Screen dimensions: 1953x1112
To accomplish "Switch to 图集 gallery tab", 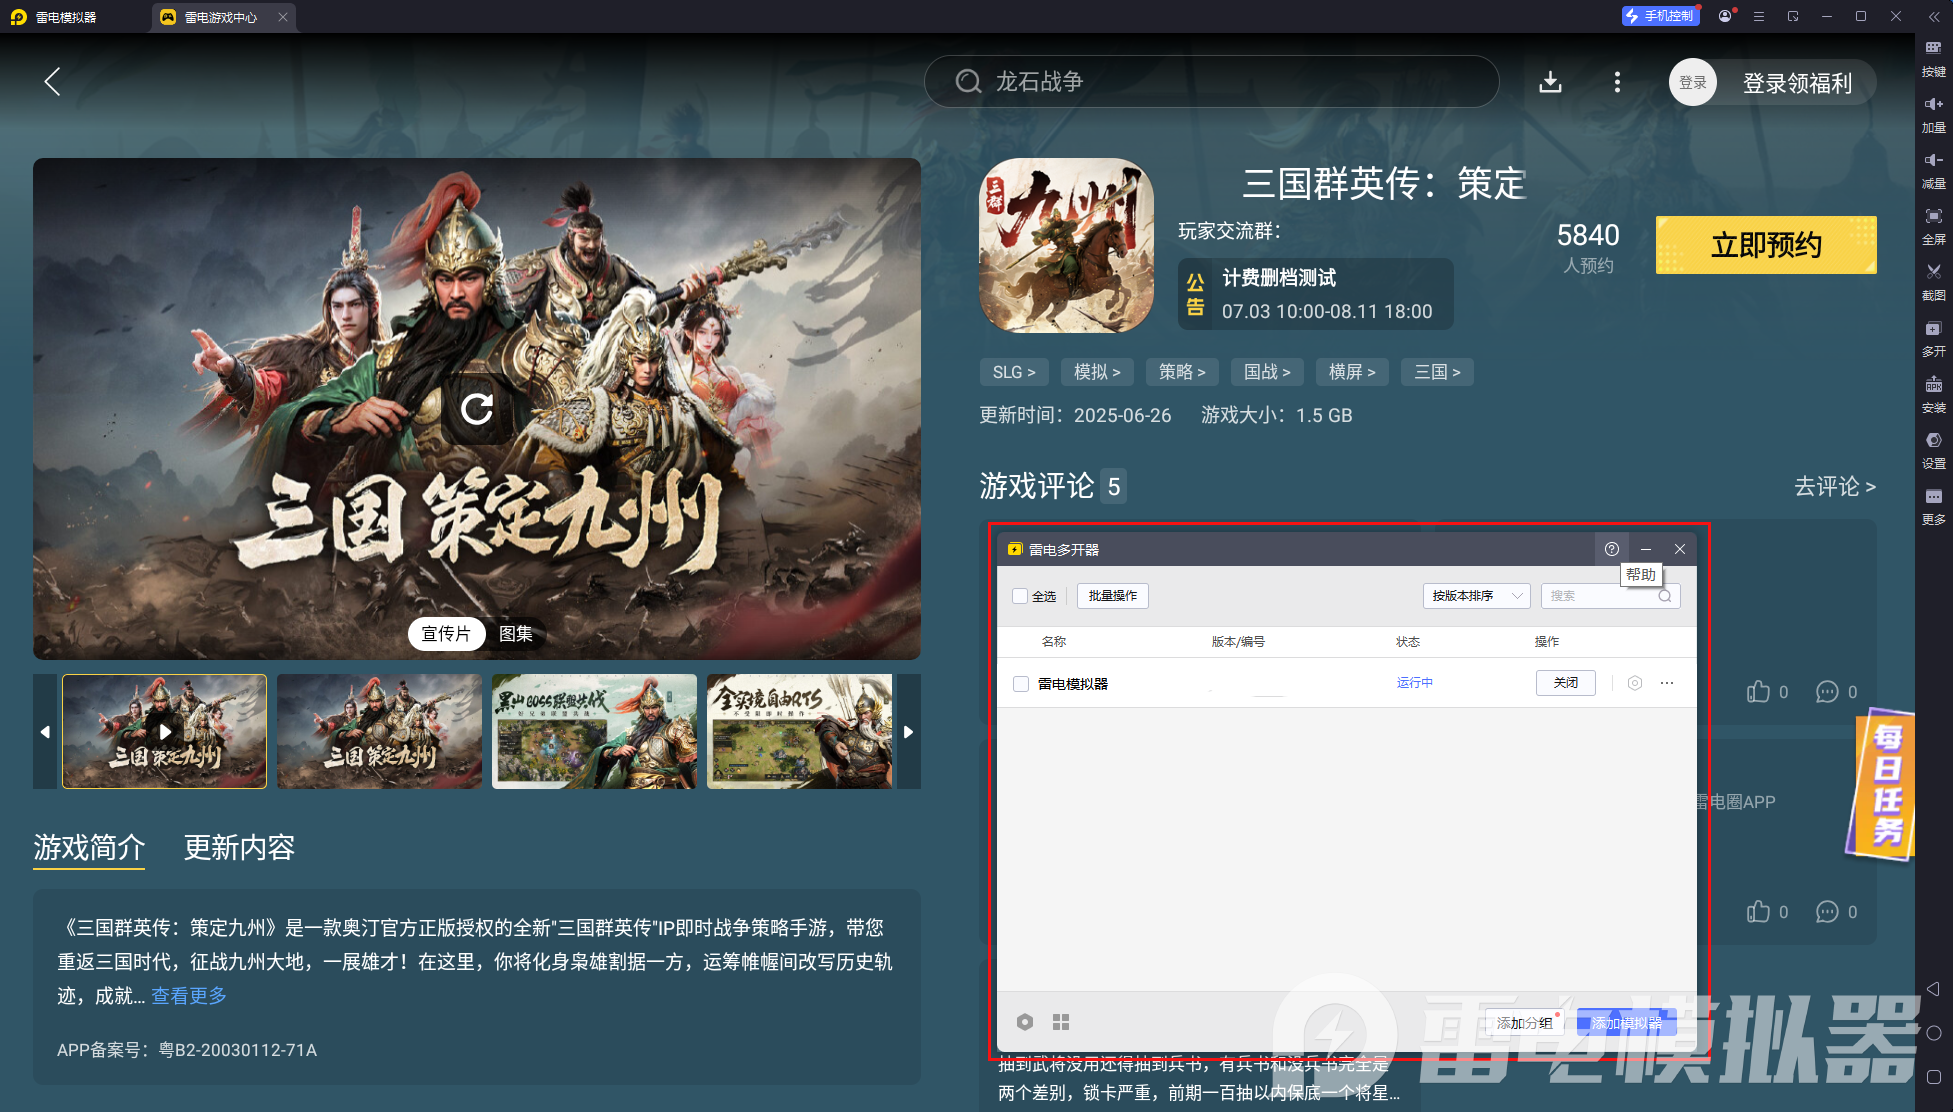I will click(516, 634).
